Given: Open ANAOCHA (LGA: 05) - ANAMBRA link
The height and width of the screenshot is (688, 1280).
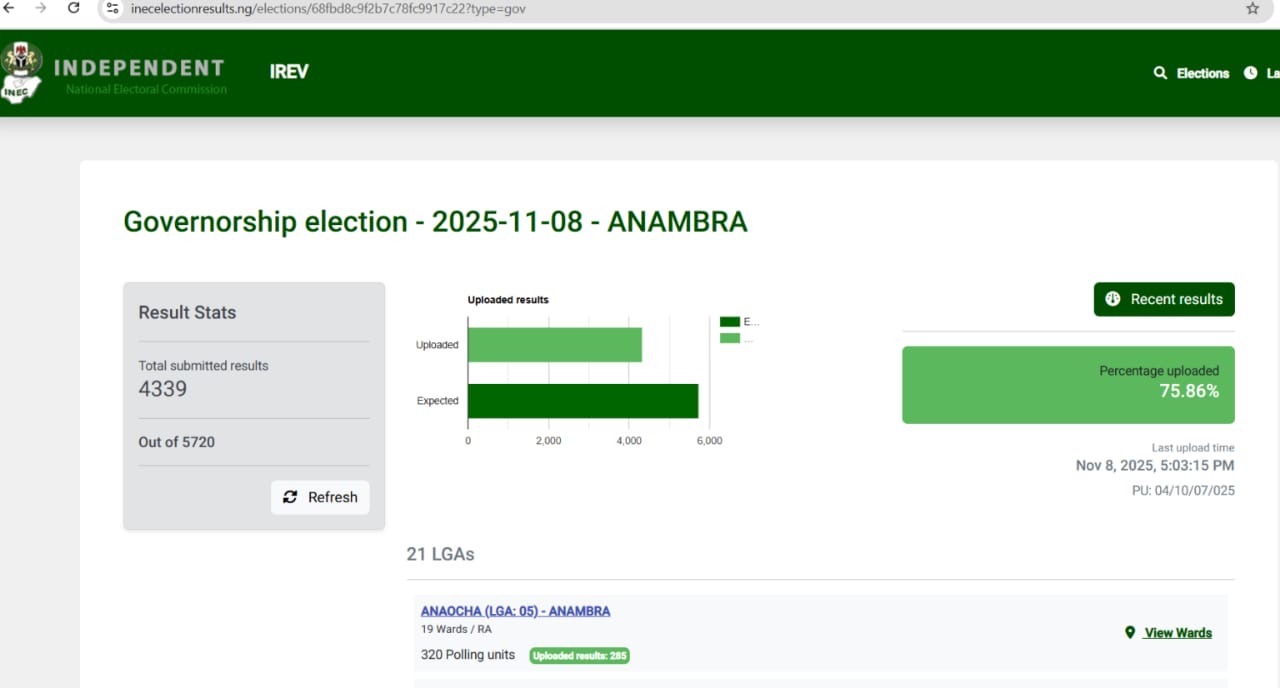Looking at the screenshot, I should pyautogui.click(x=514, y=610).
